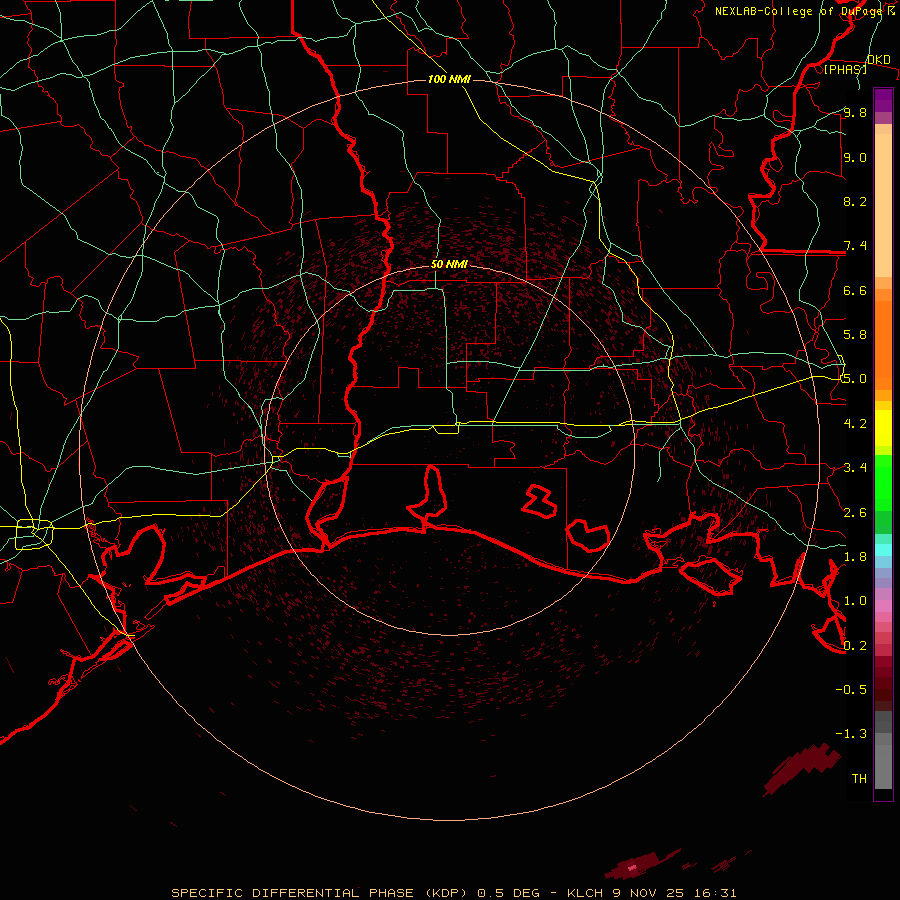The height and width of the screenshot is (900, 900).
Task: Click the 6.6 value on the color scale
Action: coord(855,290)
